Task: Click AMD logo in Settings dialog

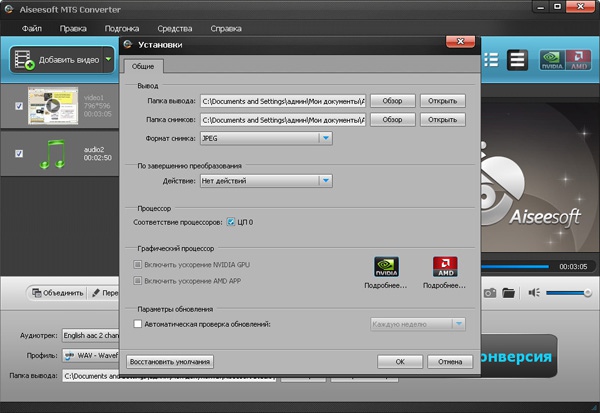Action: click(445, 266)
